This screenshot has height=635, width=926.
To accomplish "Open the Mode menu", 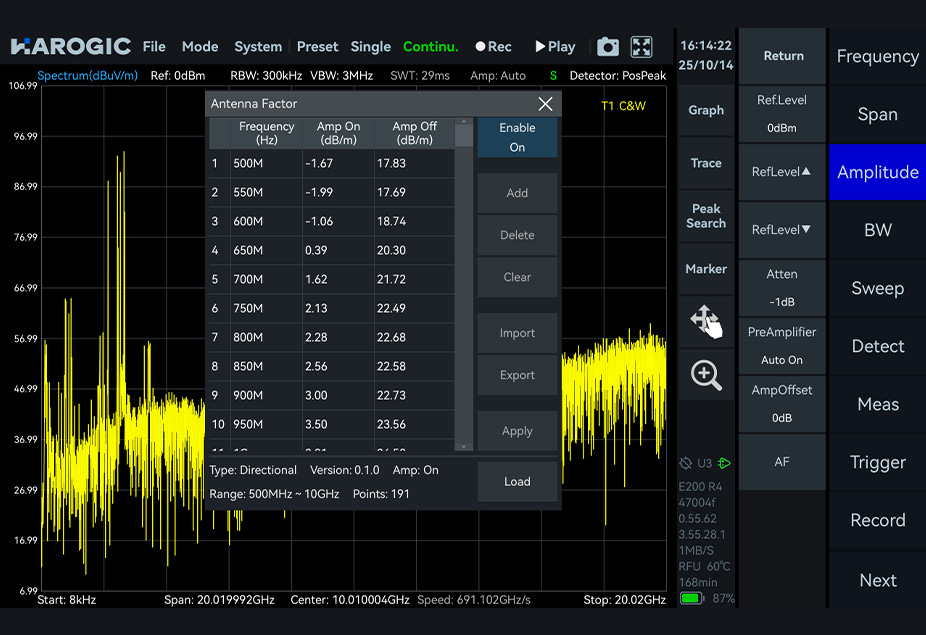I will tap(199, 46).
